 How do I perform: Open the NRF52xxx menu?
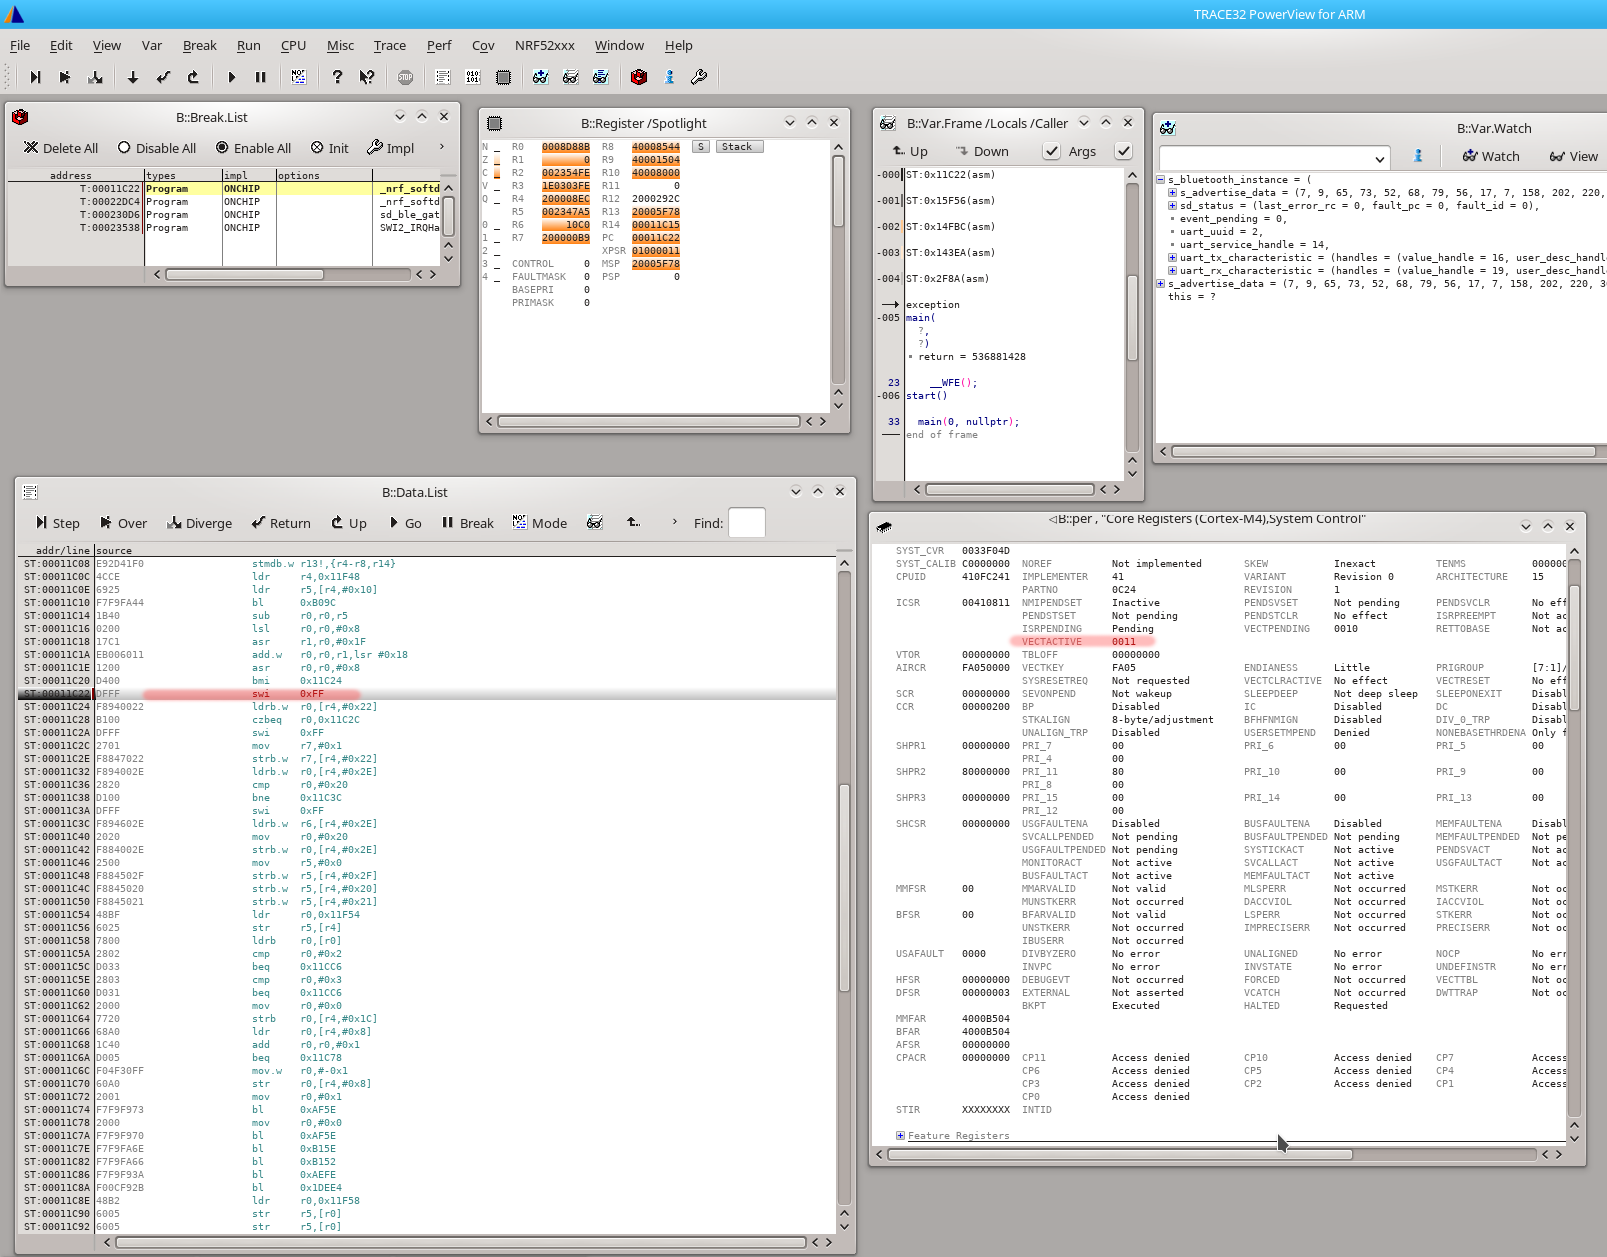click(x=544, y=45)
